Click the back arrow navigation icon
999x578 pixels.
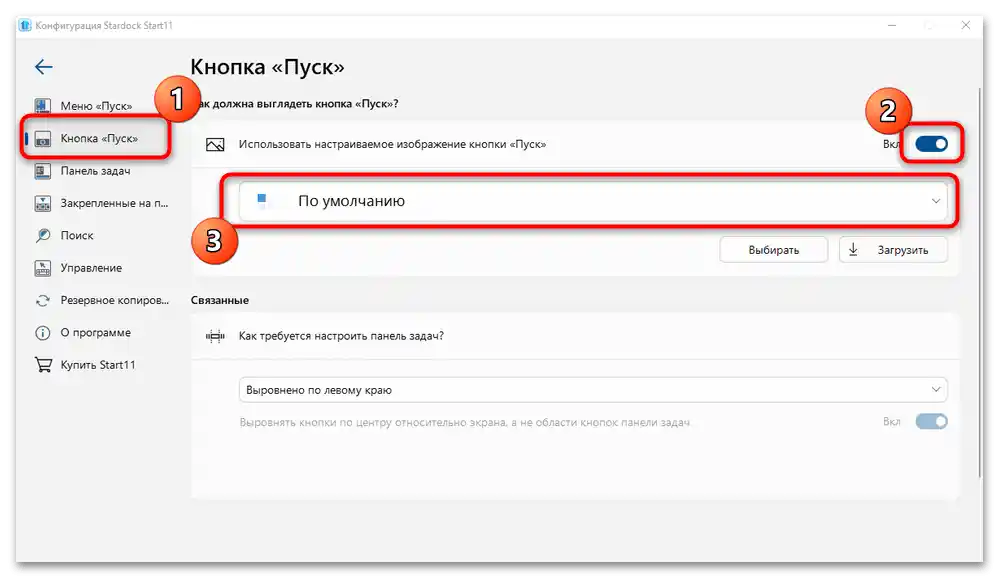[43, 66]
